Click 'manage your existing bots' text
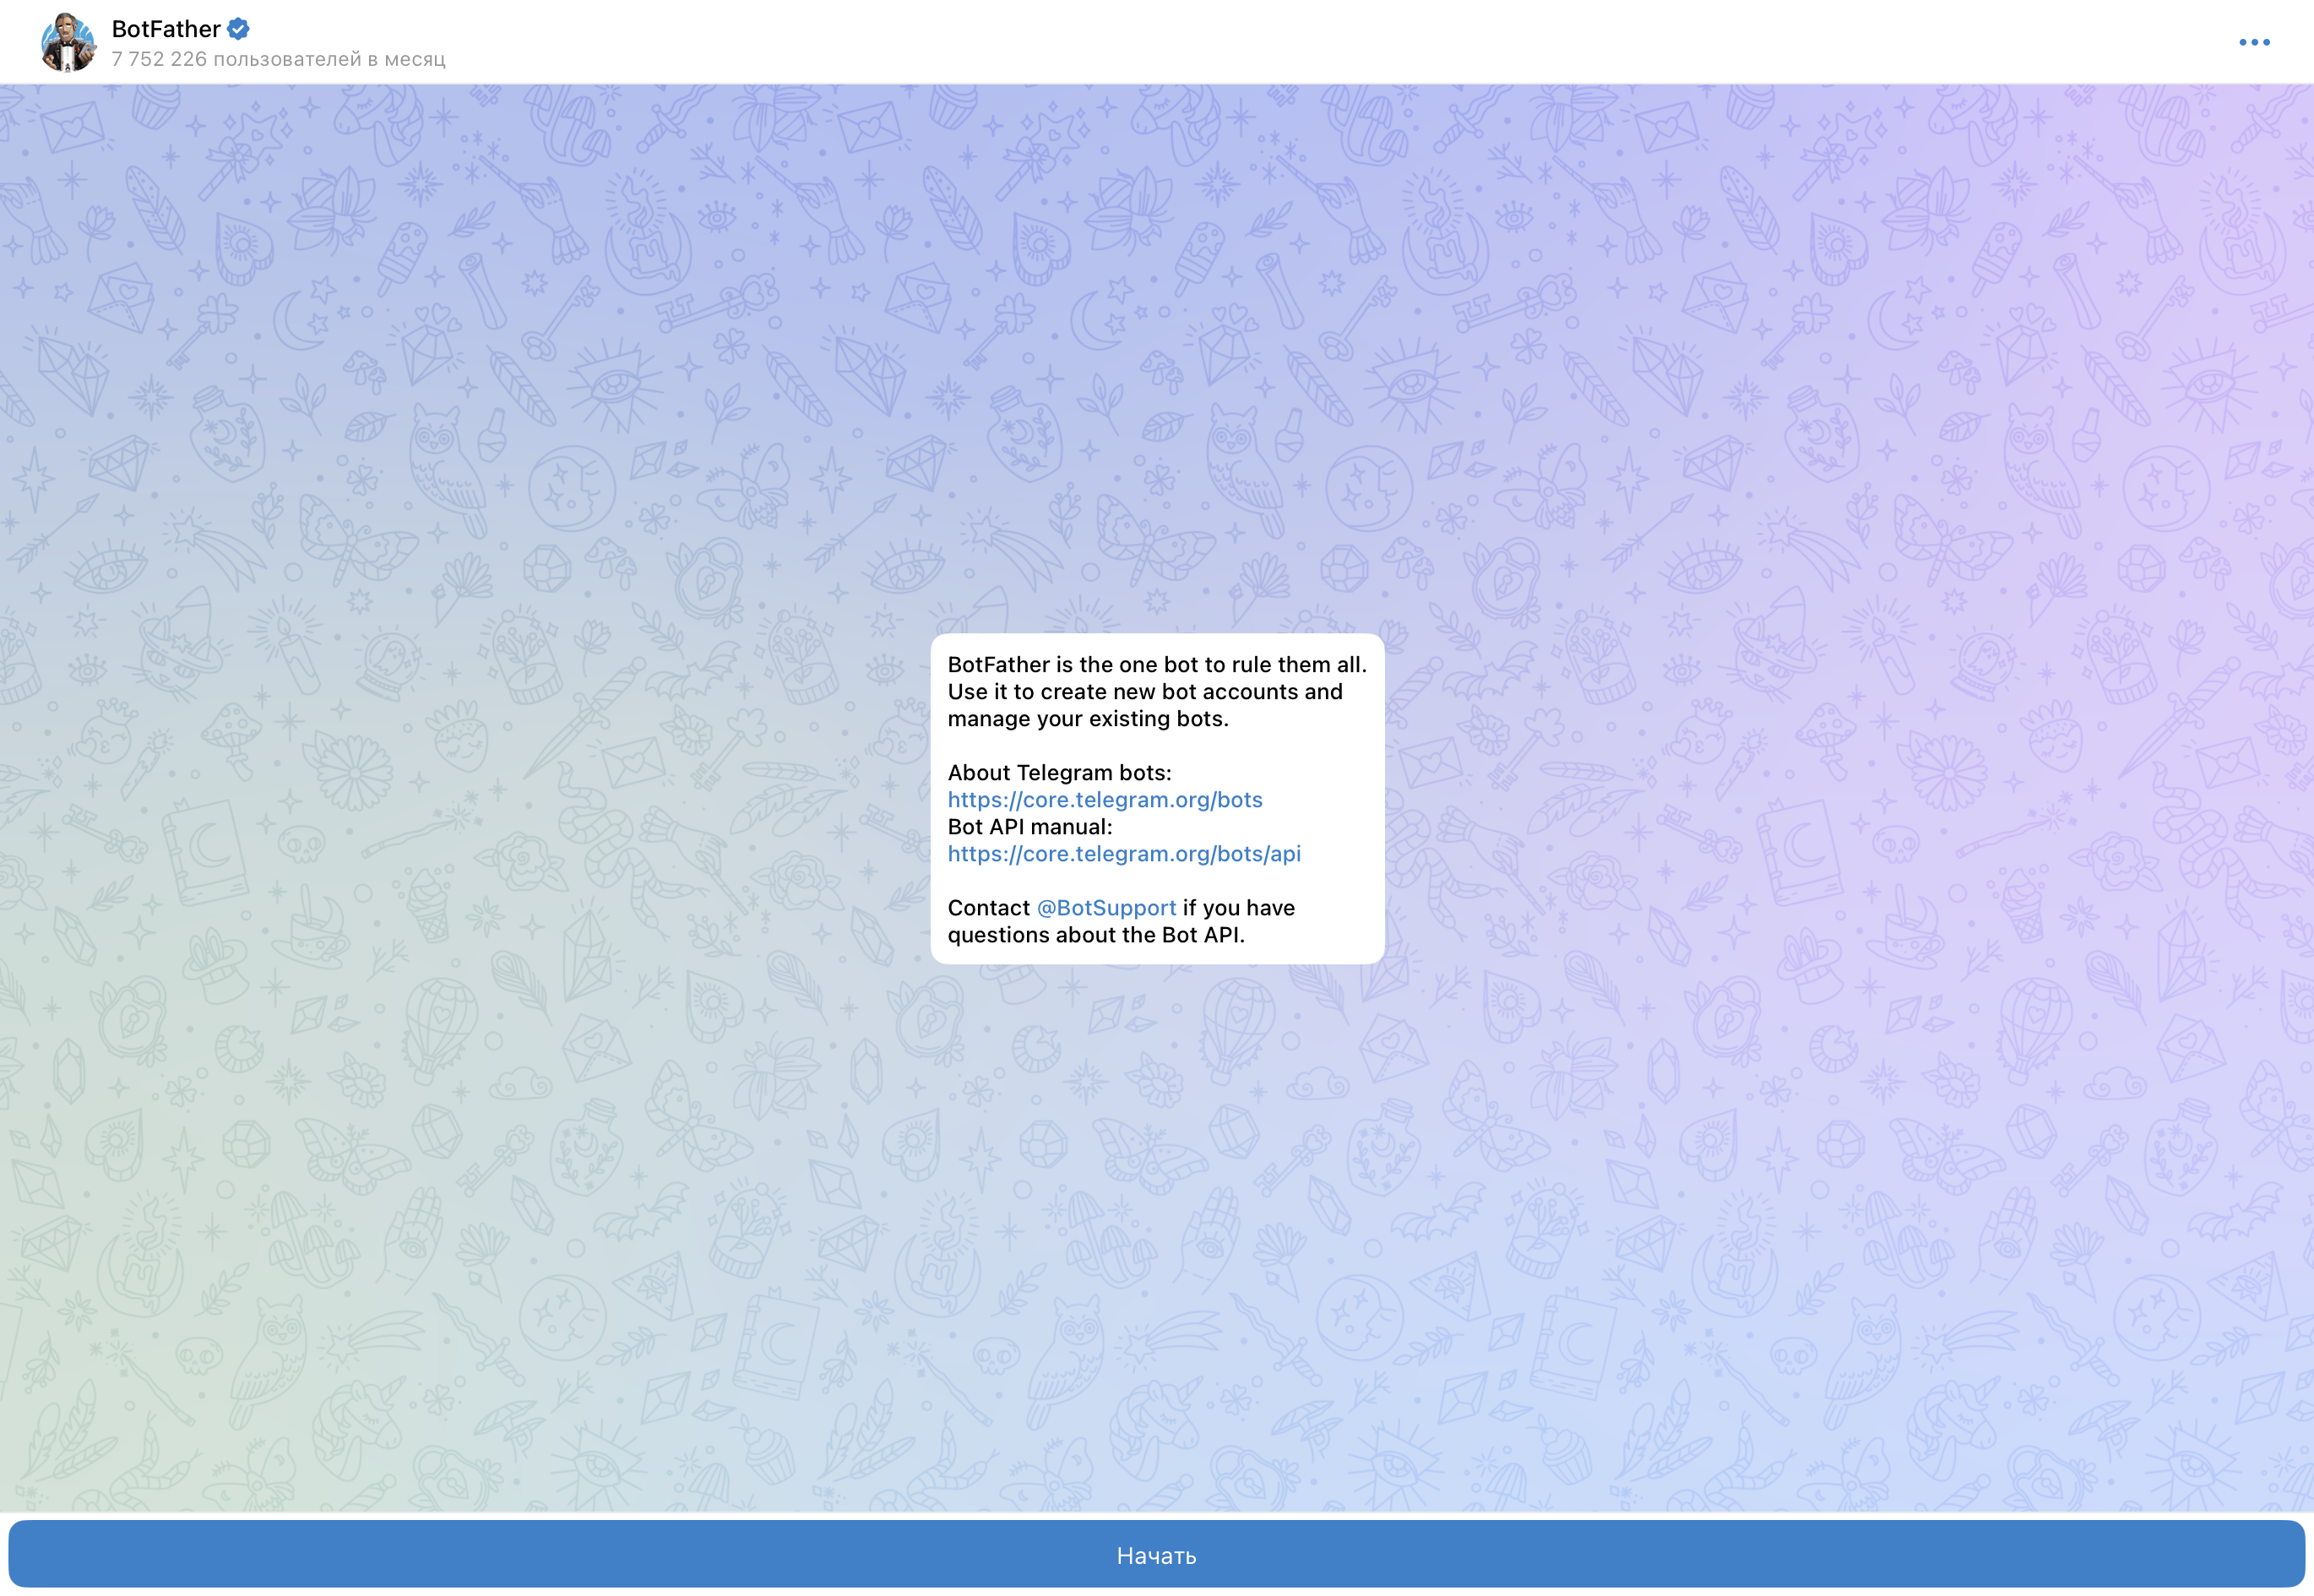 (1088, 719)
